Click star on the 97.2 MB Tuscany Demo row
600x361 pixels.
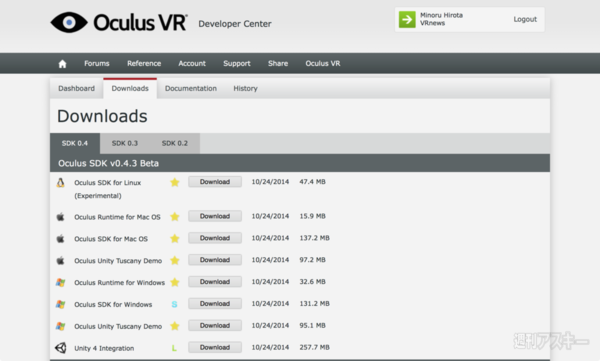coord(175,260)
